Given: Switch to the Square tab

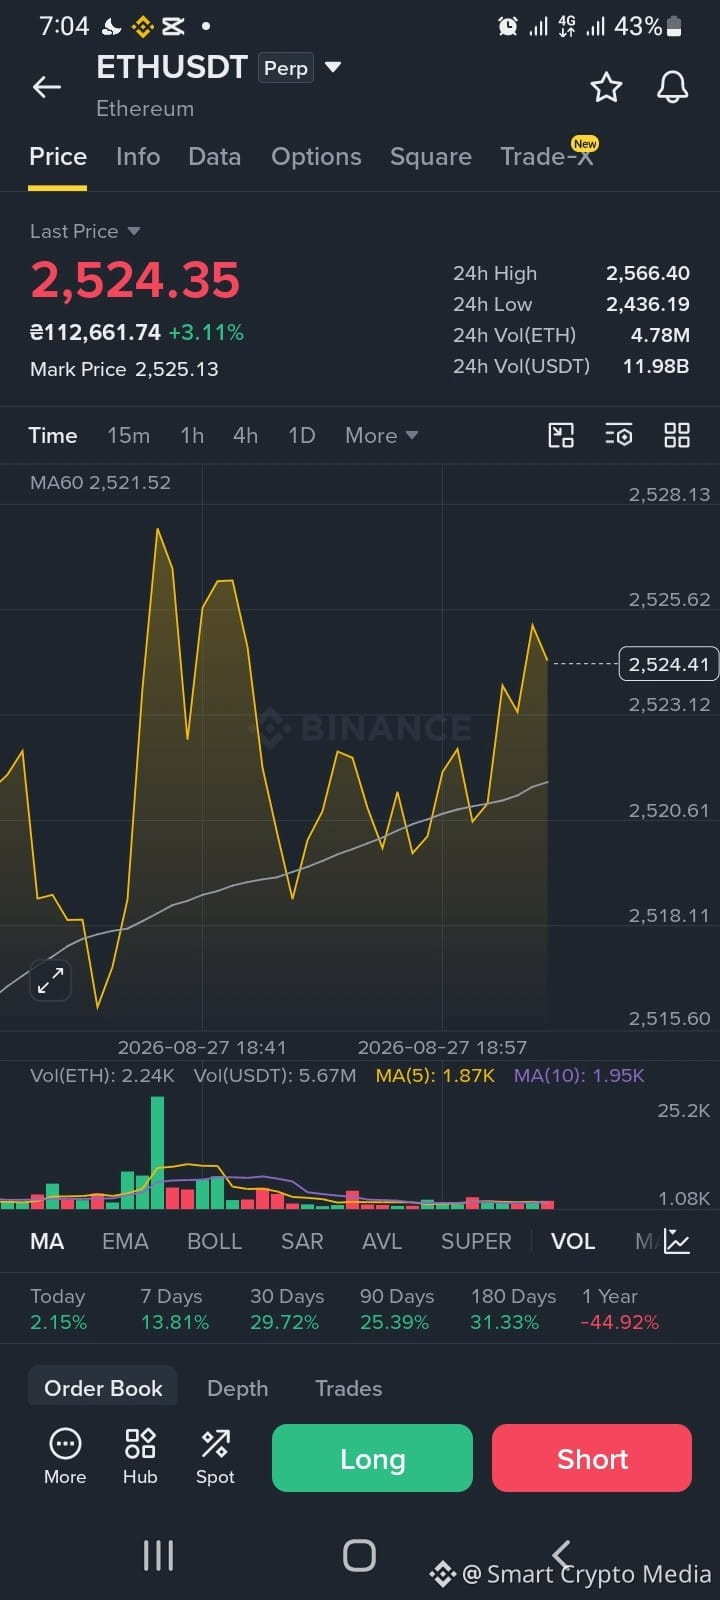Looking at the screenshot, I should (431, 157).
